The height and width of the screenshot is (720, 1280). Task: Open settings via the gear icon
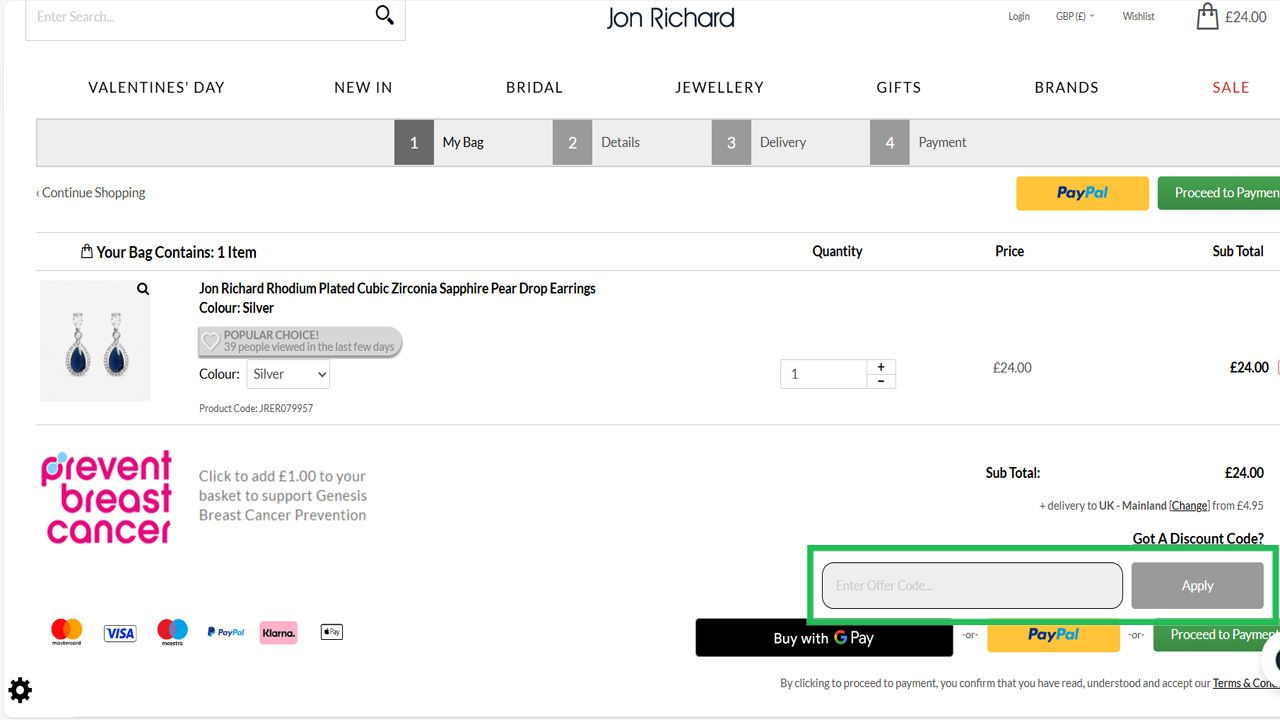(x=20, y=690)
